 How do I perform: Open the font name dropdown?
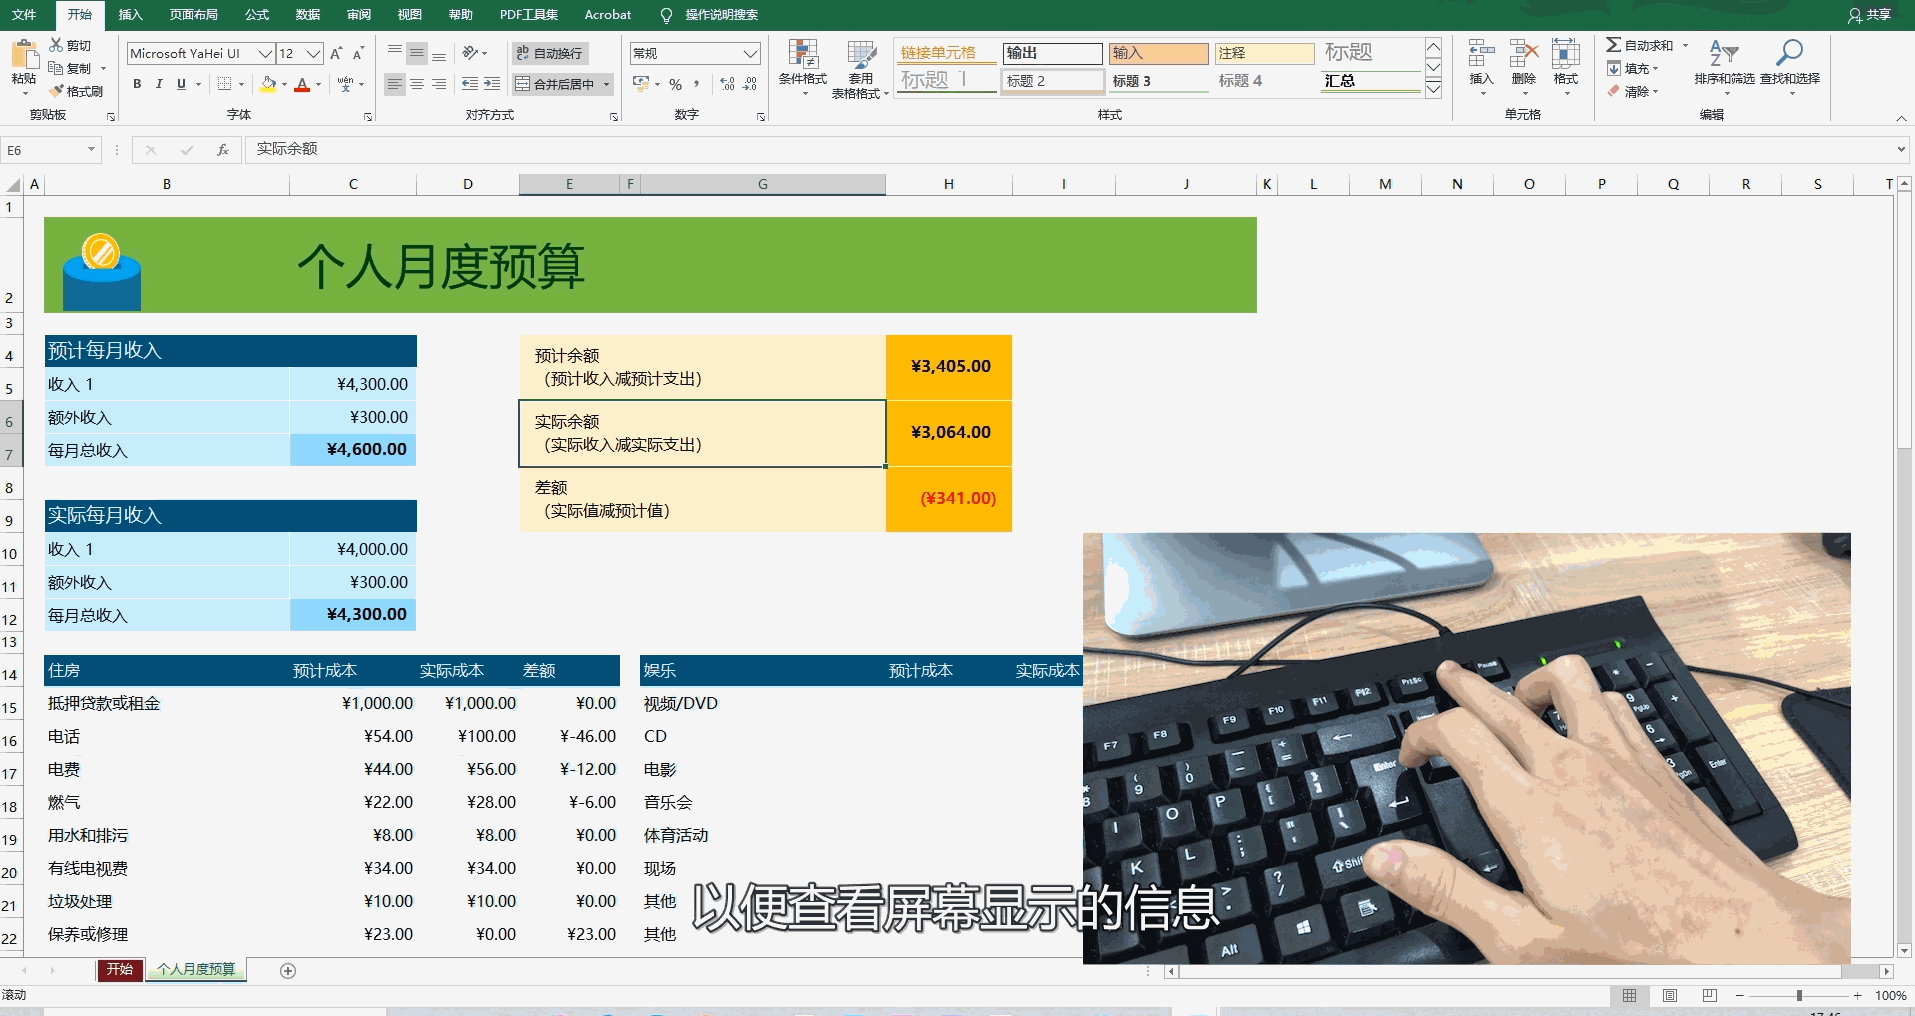(263, 53)
